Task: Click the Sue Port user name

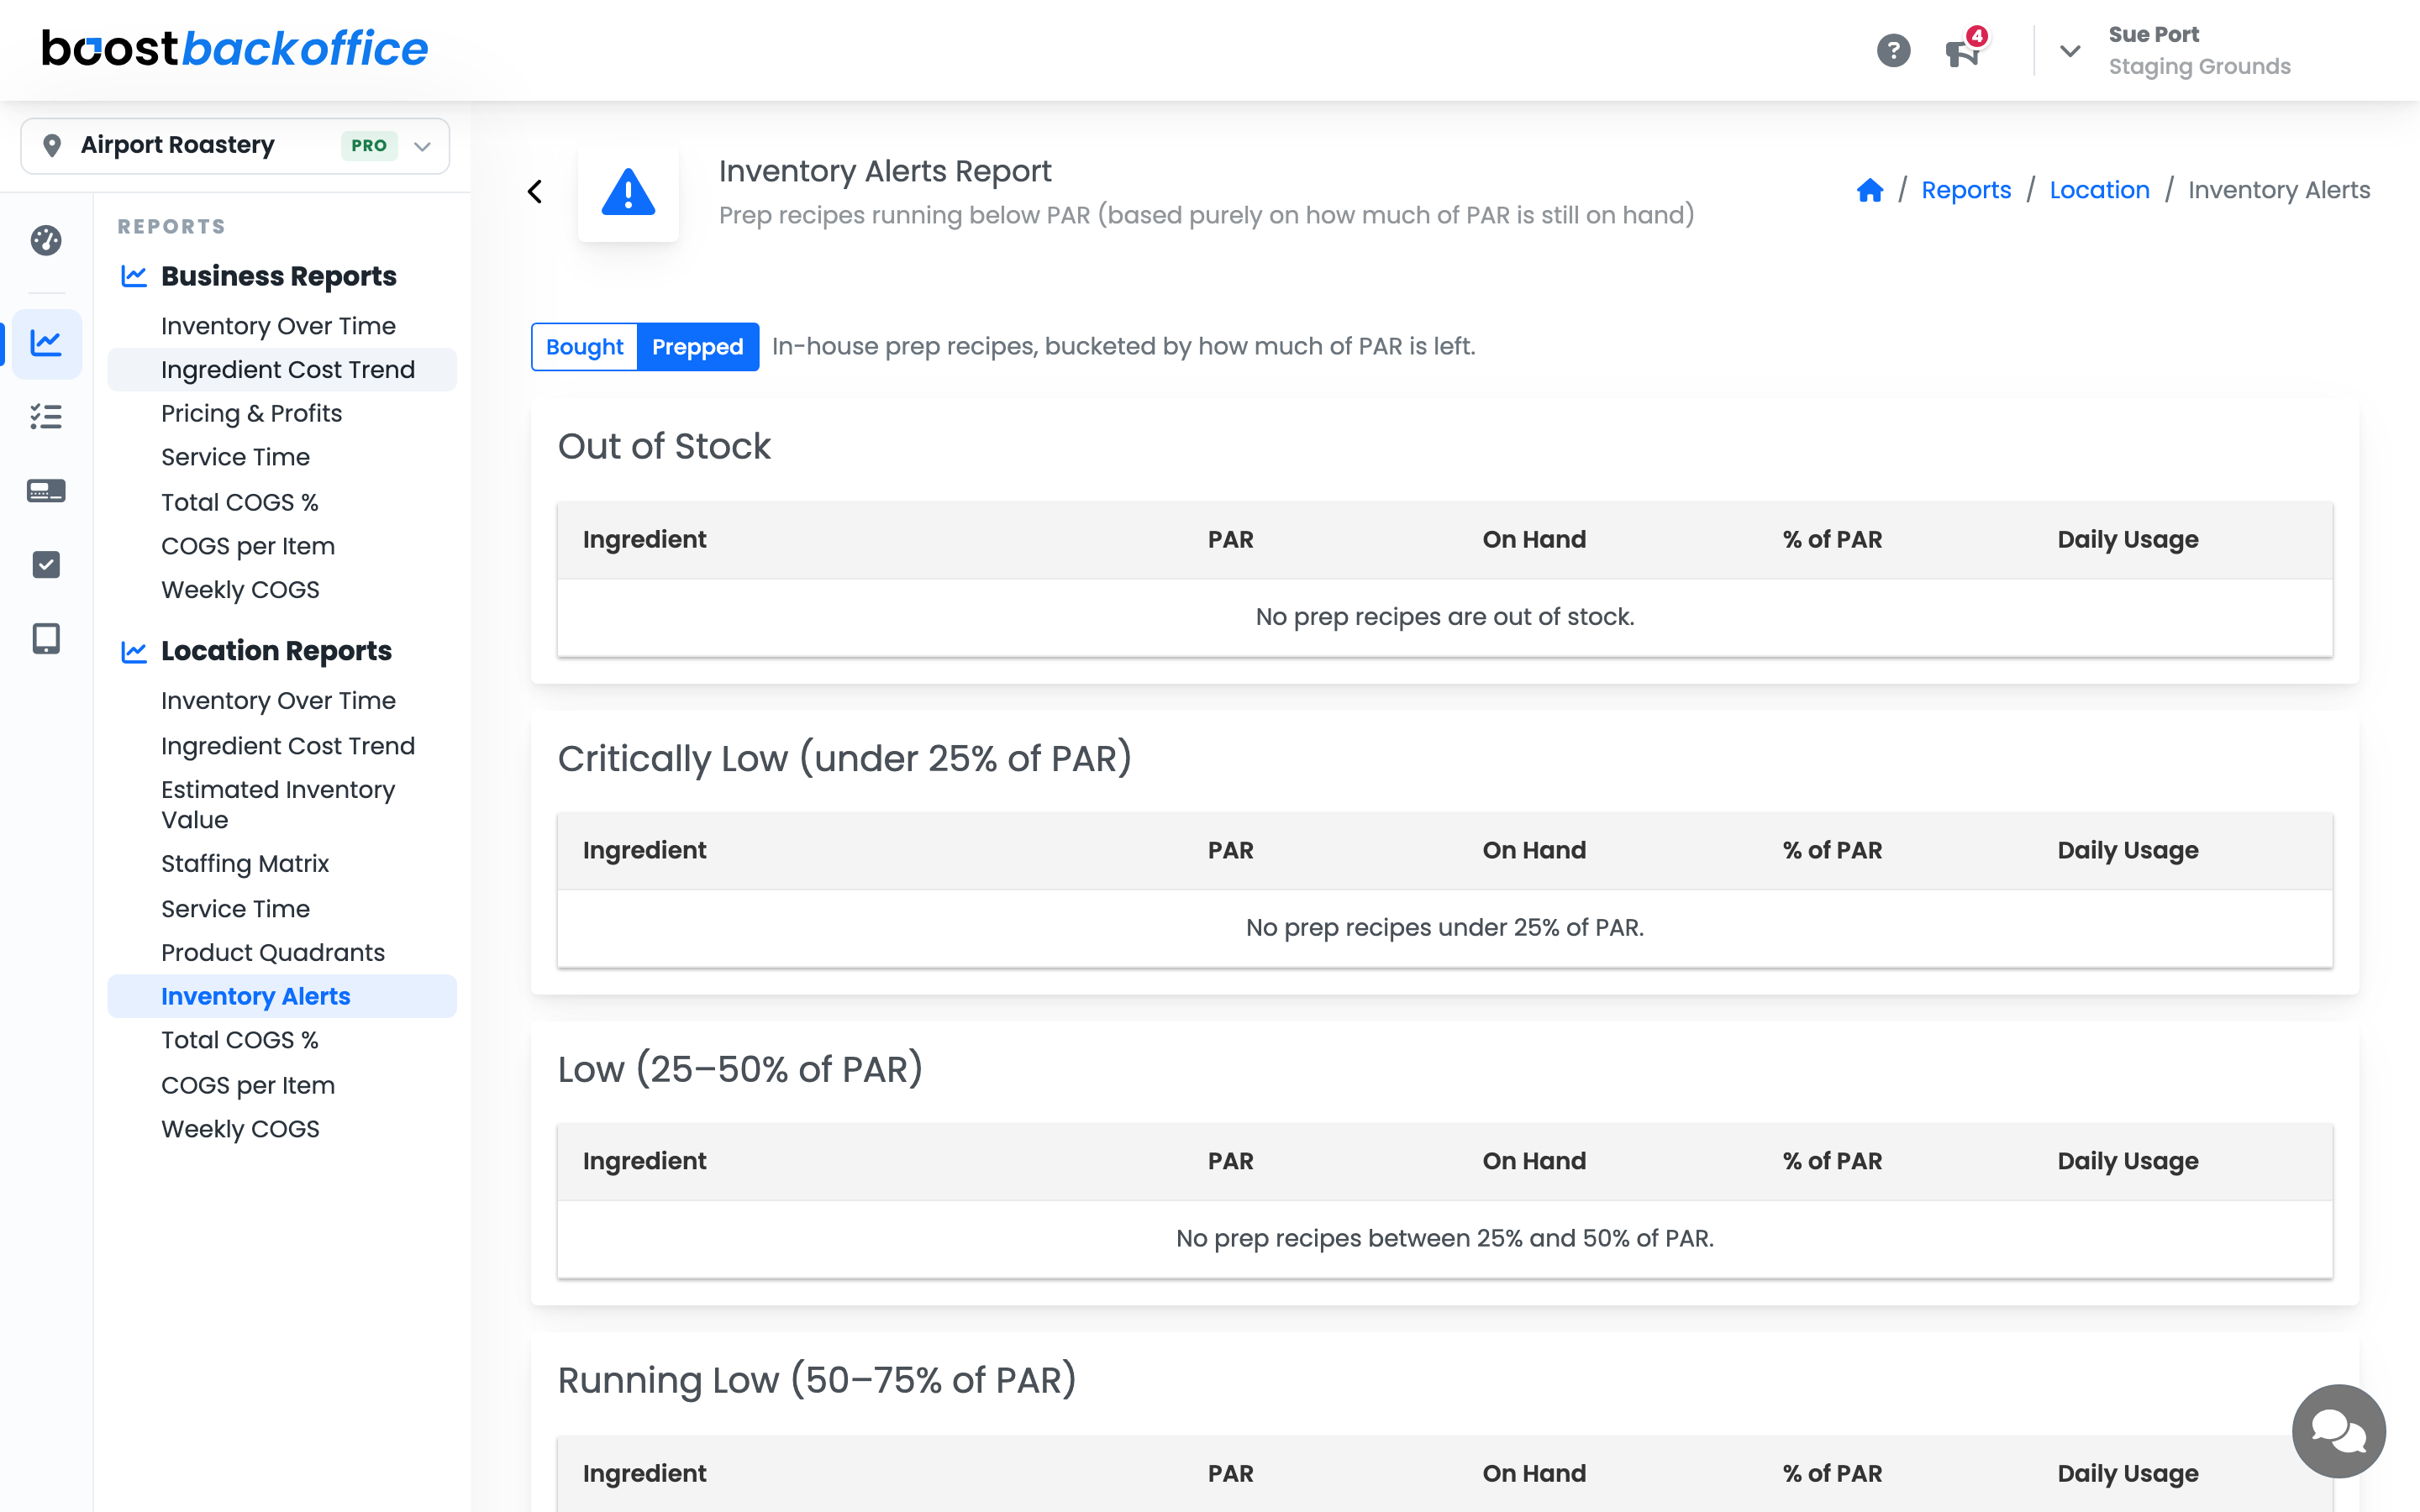Action: tap(2153, 34)
